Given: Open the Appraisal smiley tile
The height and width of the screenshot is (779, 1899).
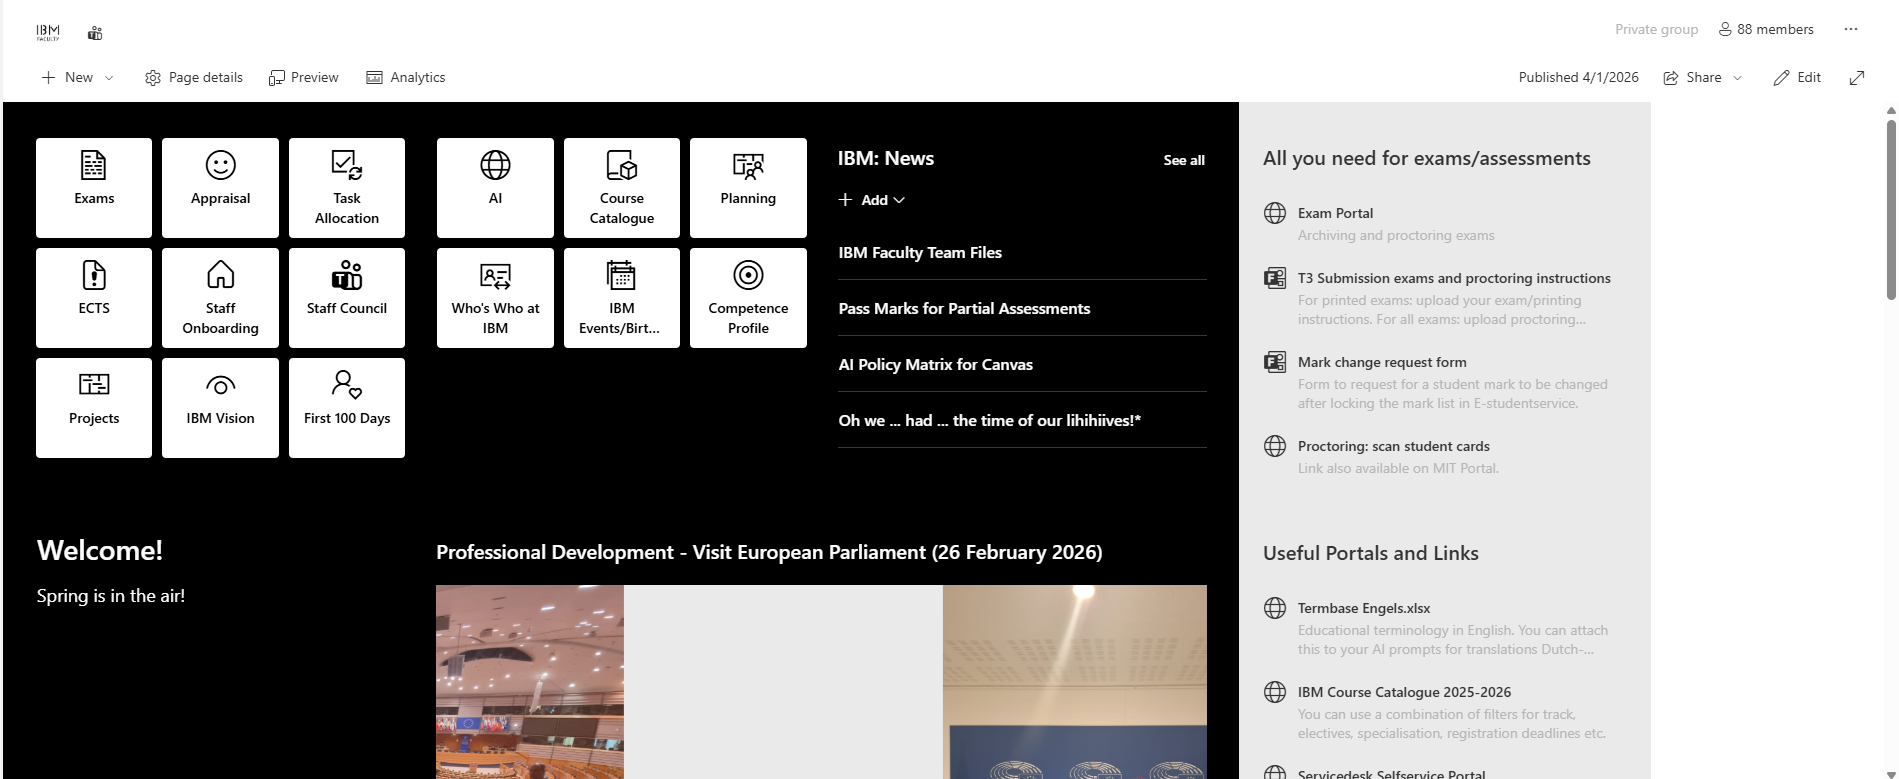Looking at the screenshot, I should (220, 188).
